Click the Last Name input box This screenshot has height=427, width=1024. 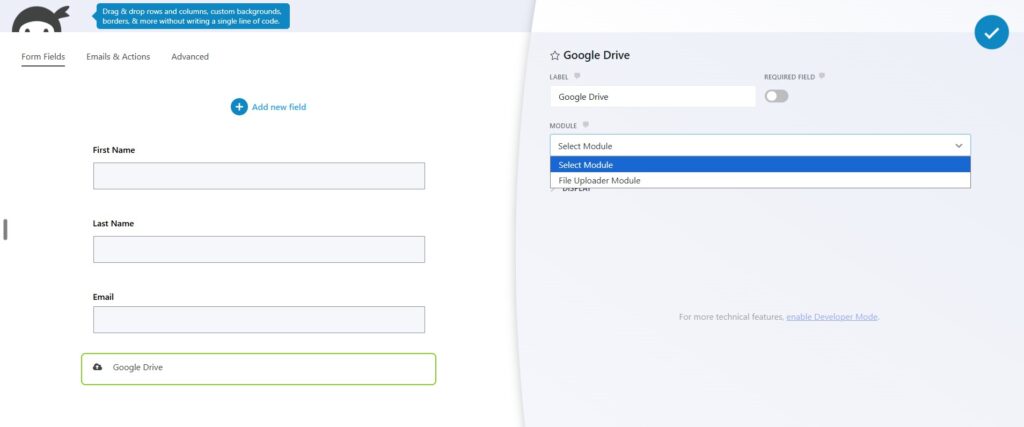click(259, 249)
